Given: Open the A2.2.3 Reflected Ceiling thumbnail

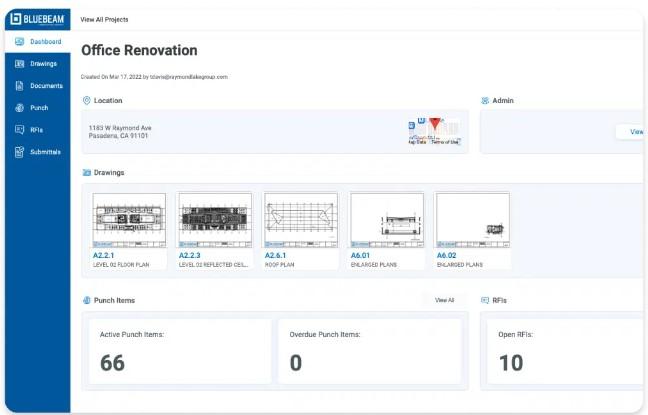Looking at the screenshot, I should pos(215,221).
